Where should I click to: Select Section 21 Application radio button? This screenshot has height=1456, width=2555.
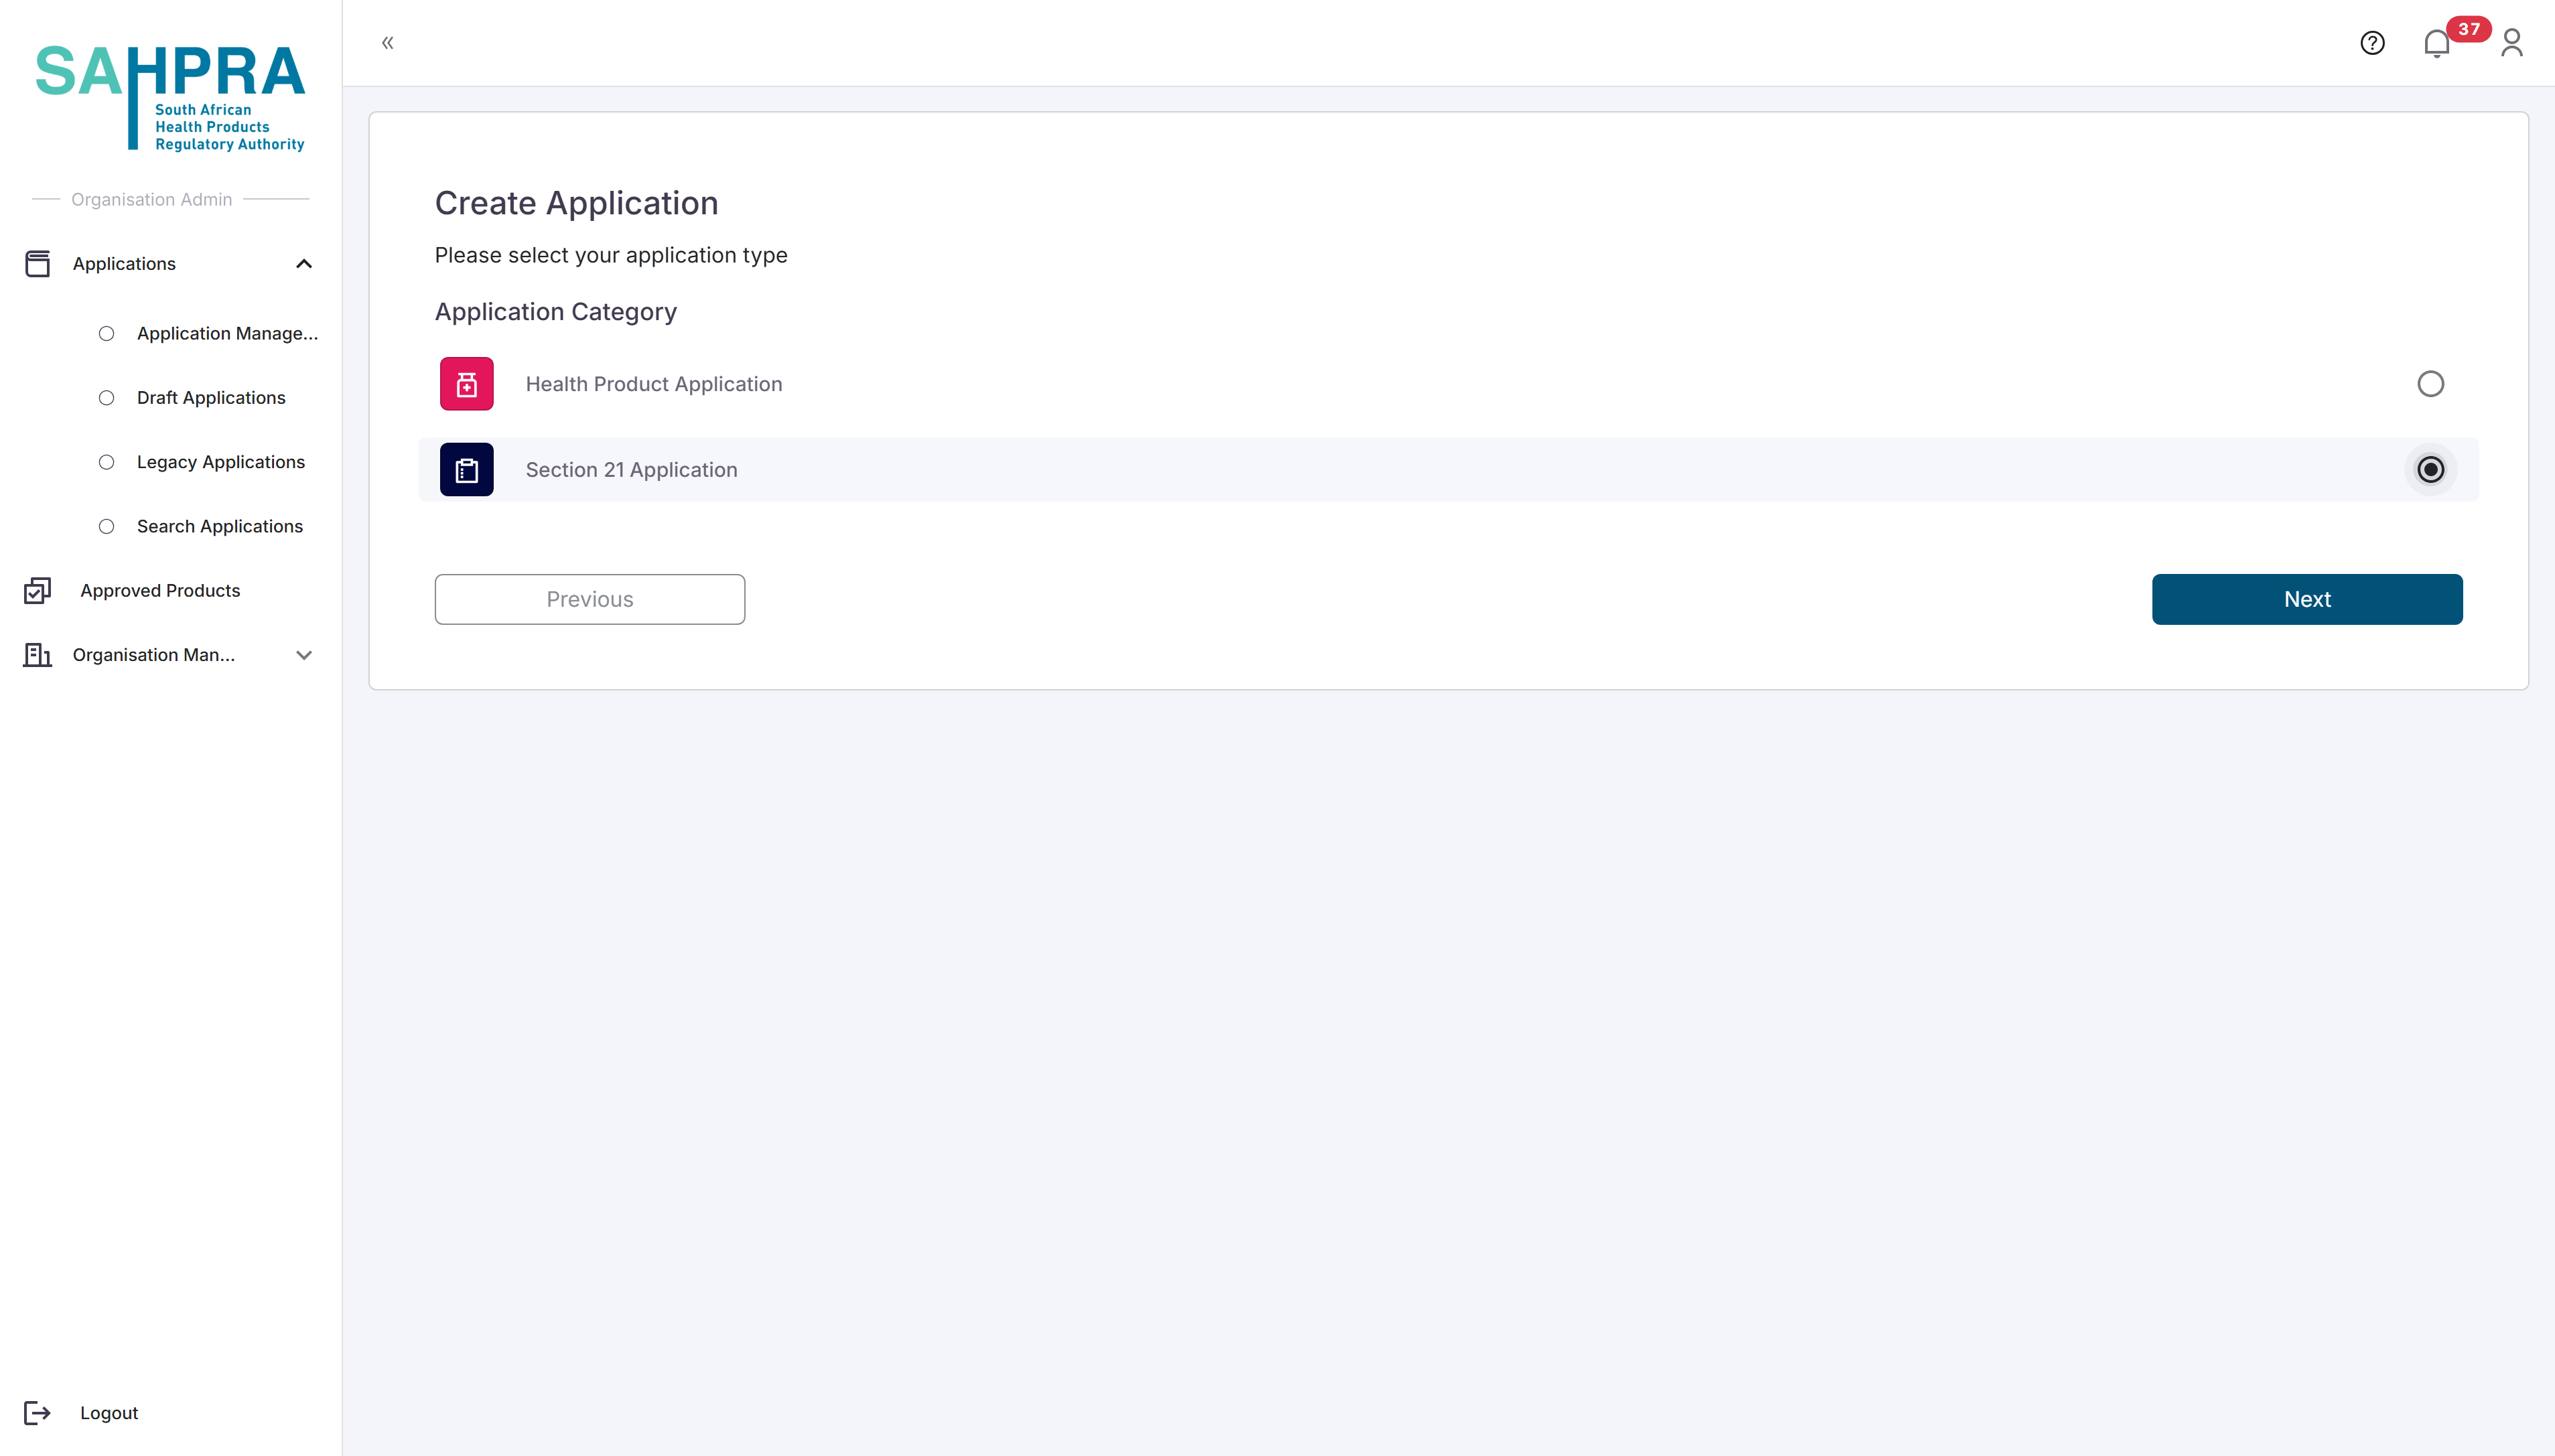[x=2431, y=470]
